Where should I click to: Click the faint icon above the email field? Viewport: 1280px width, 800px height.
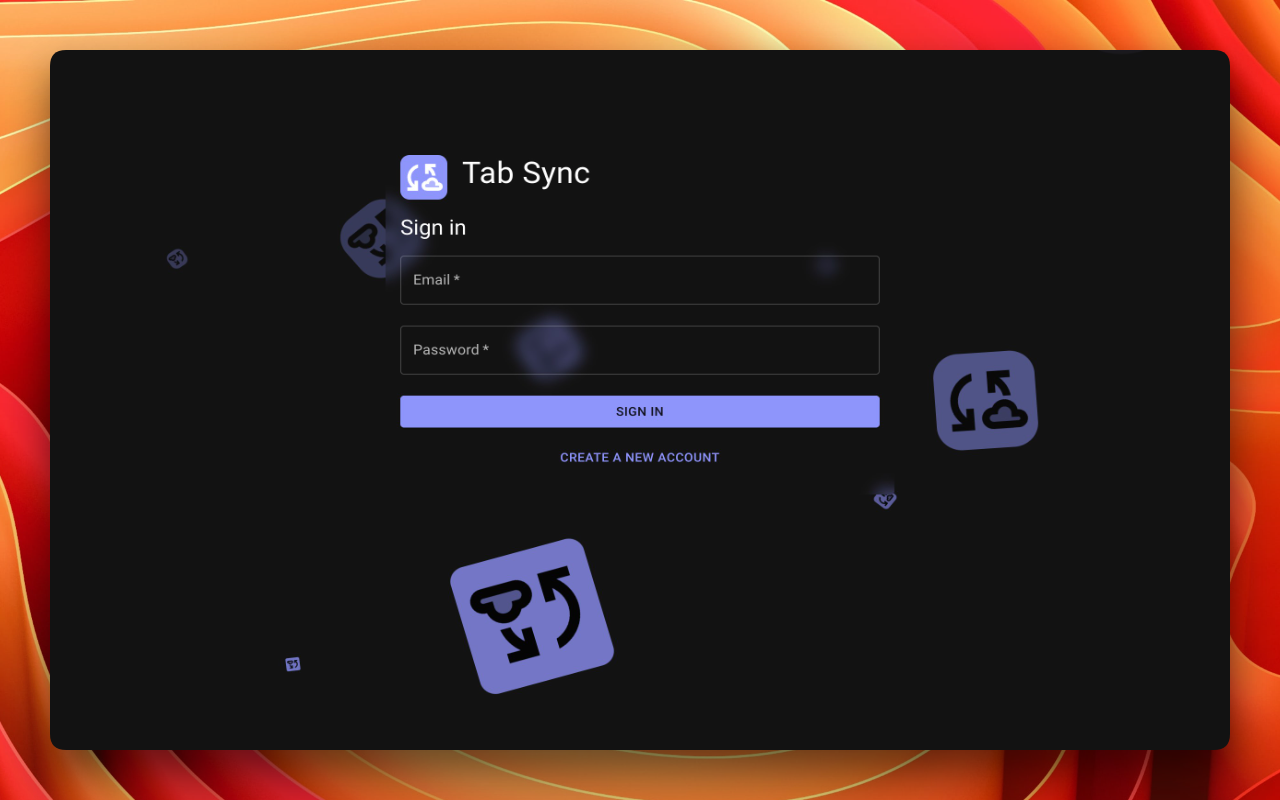pyautogui.click(x=824, y=263)
